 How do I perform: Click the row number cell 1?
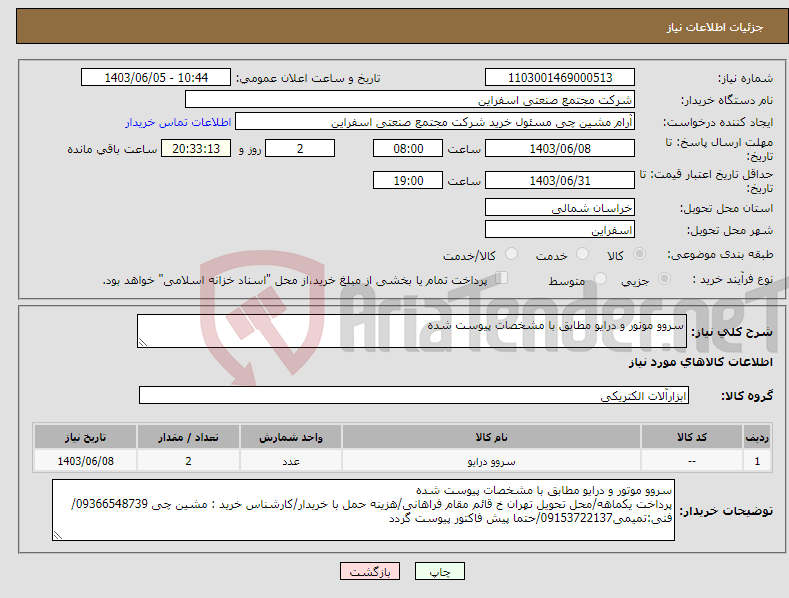click(757, 461)
